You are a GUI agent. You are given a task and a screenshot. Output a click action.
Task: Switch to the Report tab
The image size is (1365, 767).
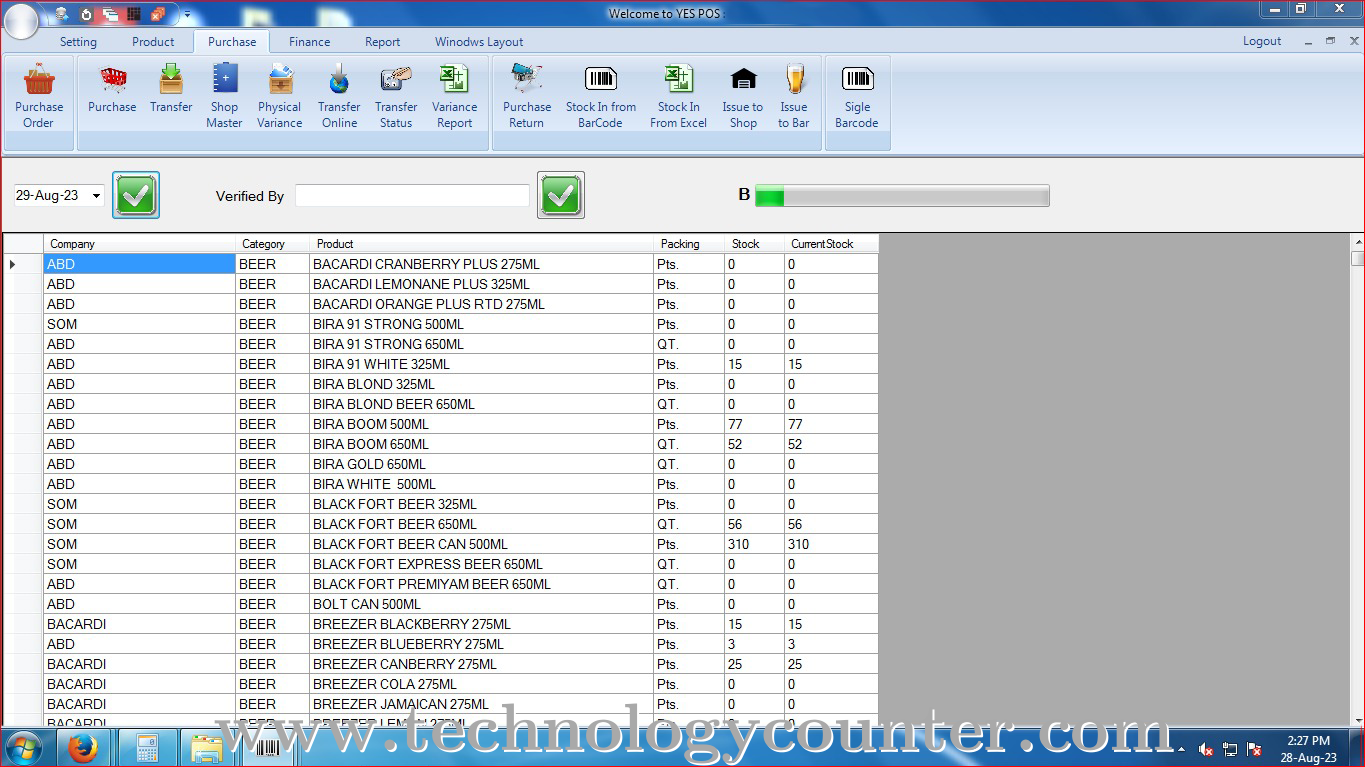click(382, 42)
